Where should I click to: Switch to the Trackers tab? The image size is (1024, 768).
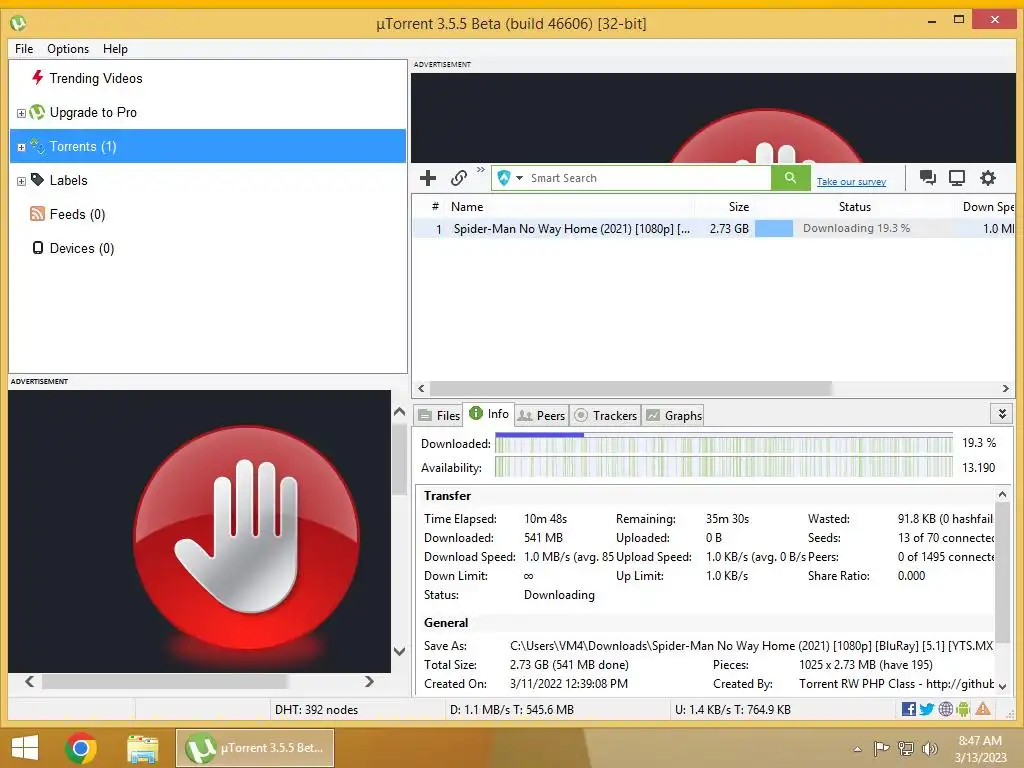605,415
